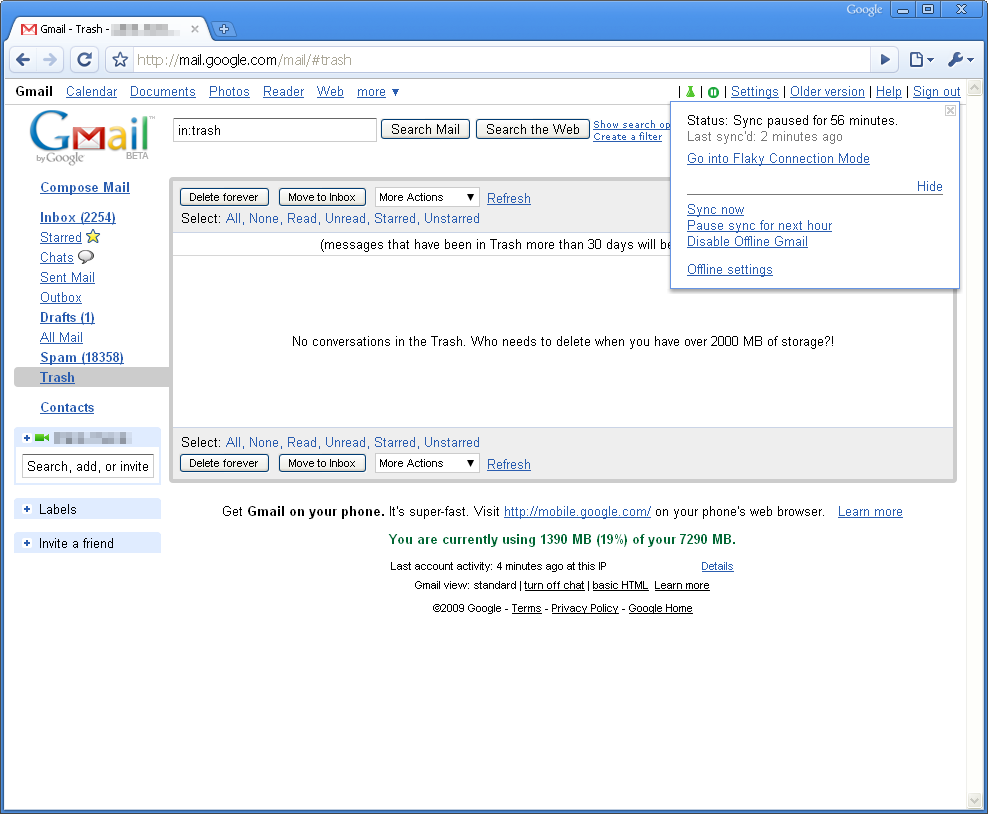
Task: Click Go into Flaky Connection Mode
Action: [x=778, y=159]
